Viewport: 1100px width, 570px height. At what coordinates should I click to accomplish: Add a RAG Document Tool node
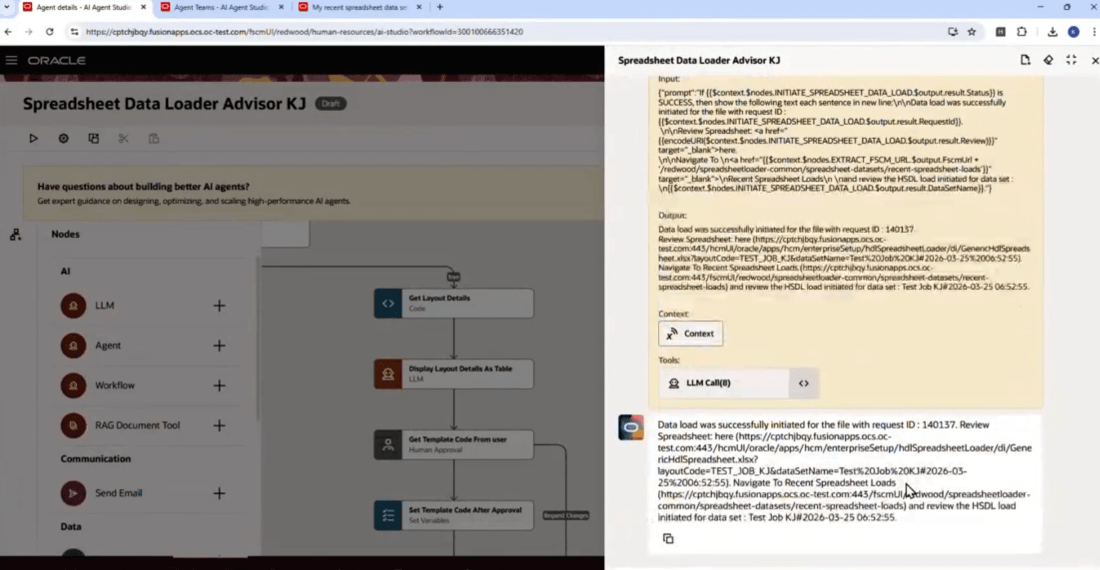220,426
